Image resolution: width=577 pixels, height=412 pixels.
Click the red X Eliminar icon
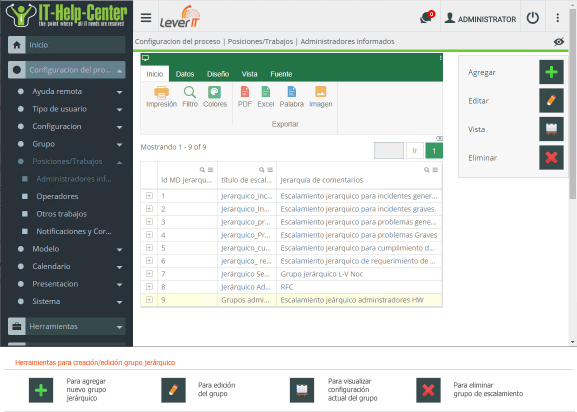(x=551, y=157)
